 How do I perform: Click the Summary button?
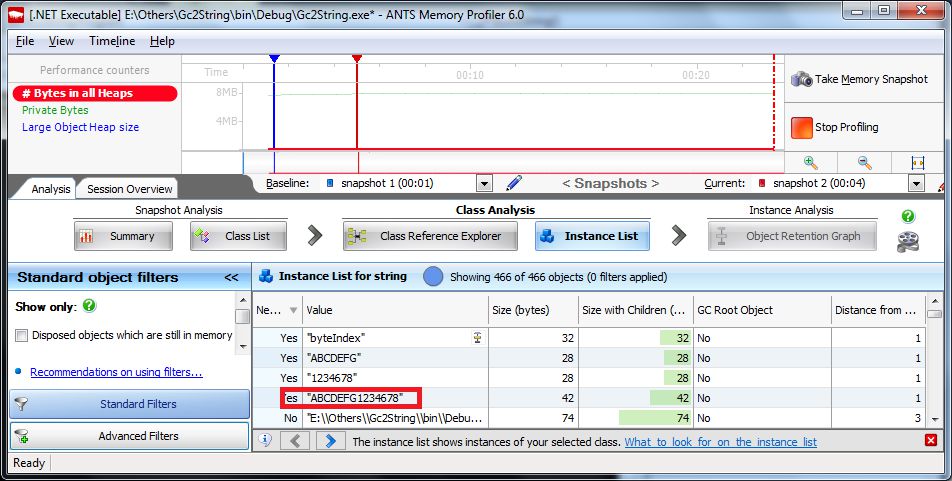pyautogui.click(x=123, y=236)
